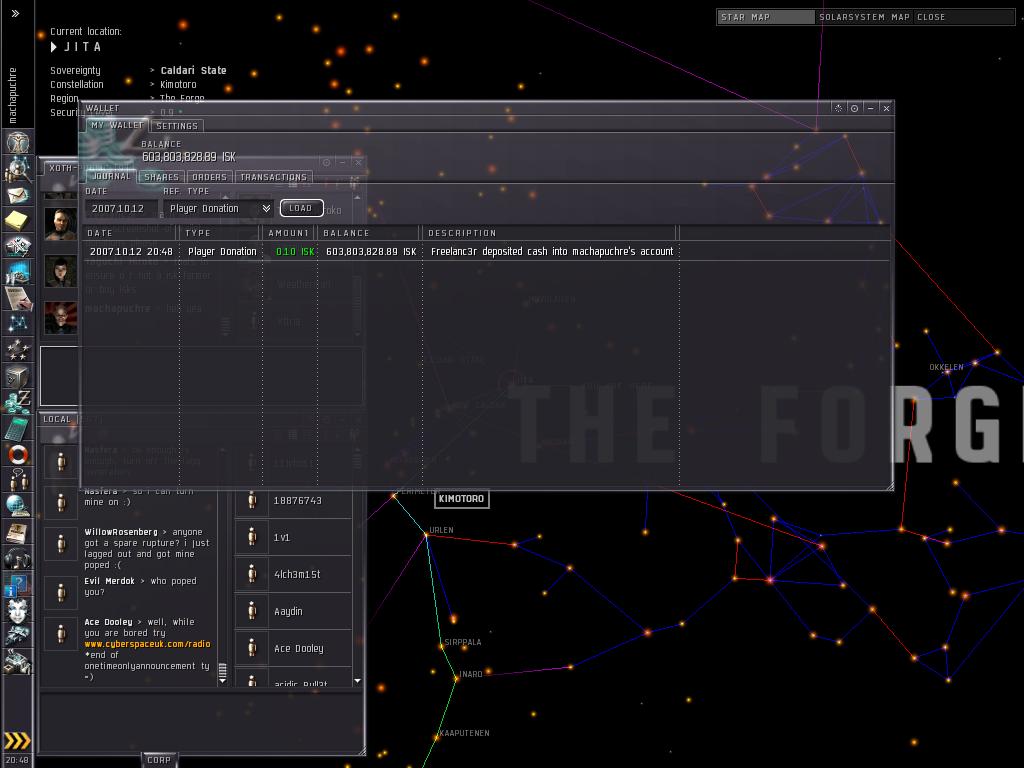Sort journal by Balance column header
The height and width of the screenshot is (768, 1024).
(x=369, y=232)
